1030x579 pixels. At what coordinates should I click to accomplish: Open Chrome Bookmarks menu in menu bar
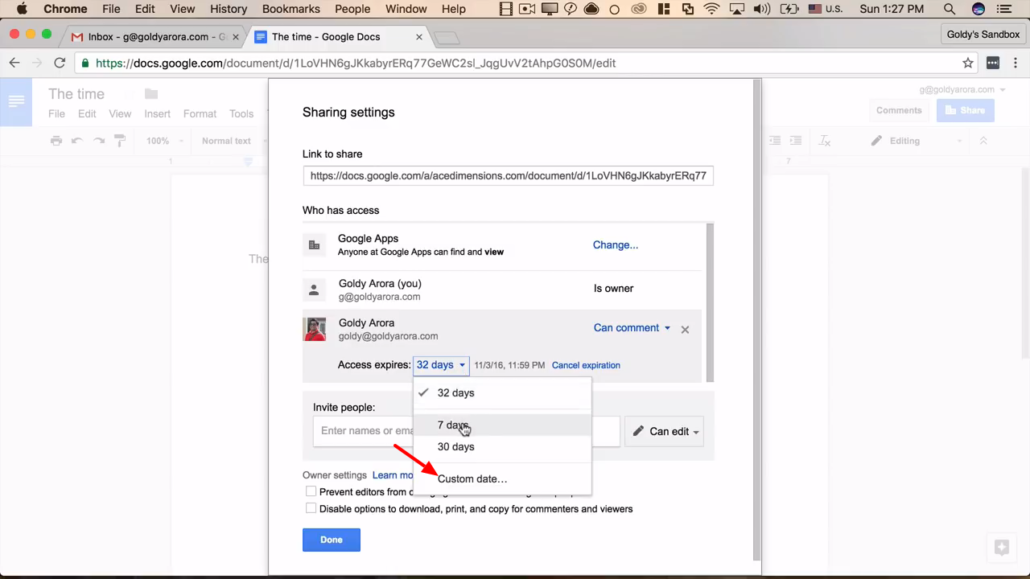290,9
